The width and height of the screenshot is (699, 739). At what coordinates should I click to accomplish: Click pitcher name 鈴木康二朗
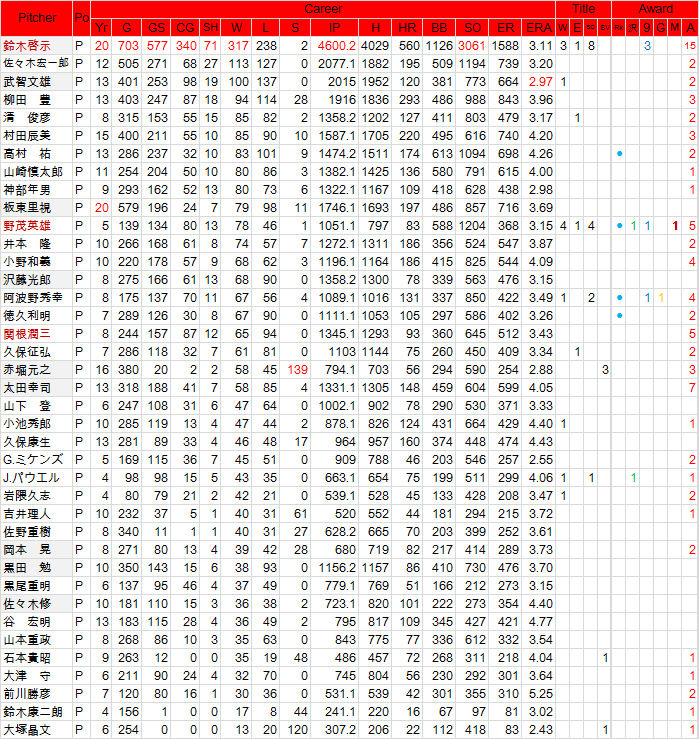pos(33,712)
